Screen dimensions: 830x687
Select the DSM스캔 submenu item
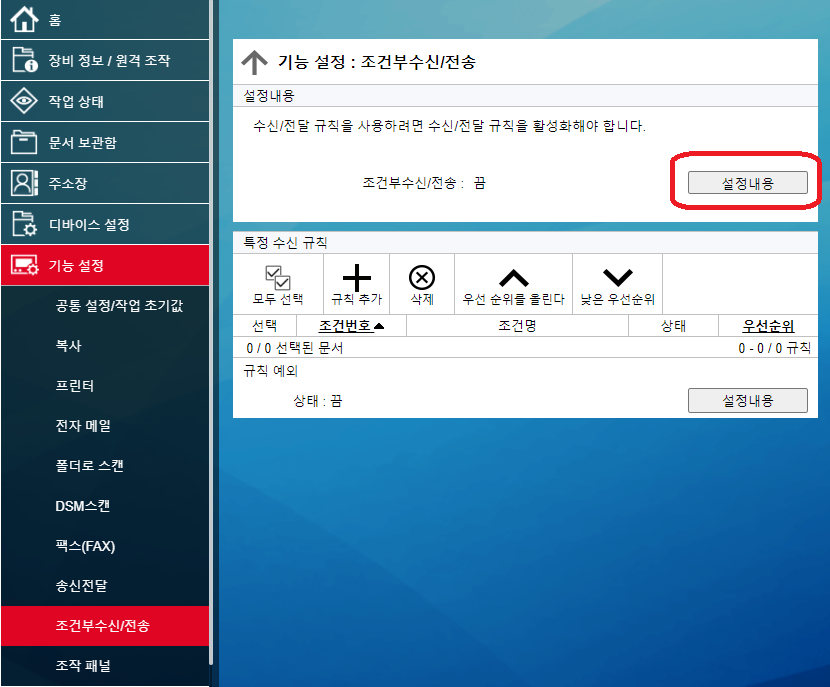(x=105, y=506)
